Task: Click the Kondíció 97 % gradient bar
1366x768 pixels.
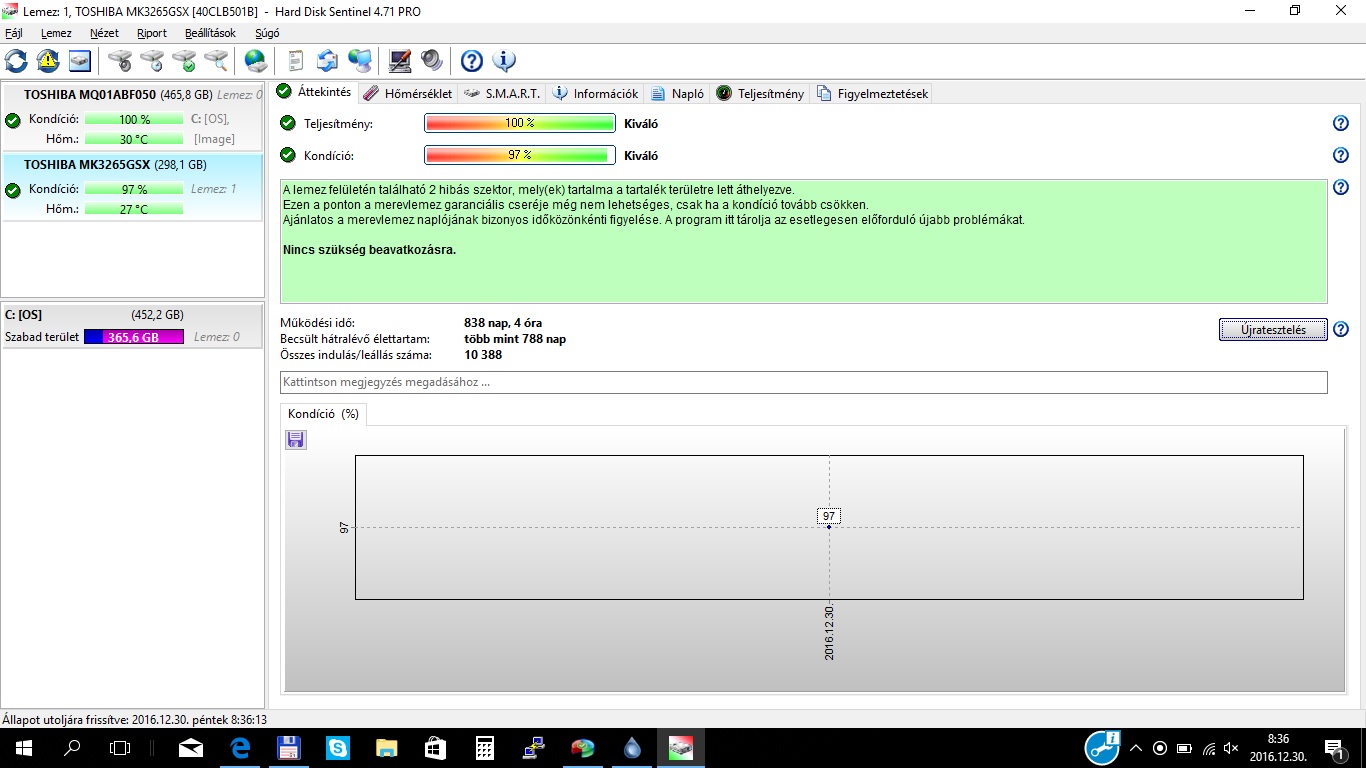Action: 520,155
